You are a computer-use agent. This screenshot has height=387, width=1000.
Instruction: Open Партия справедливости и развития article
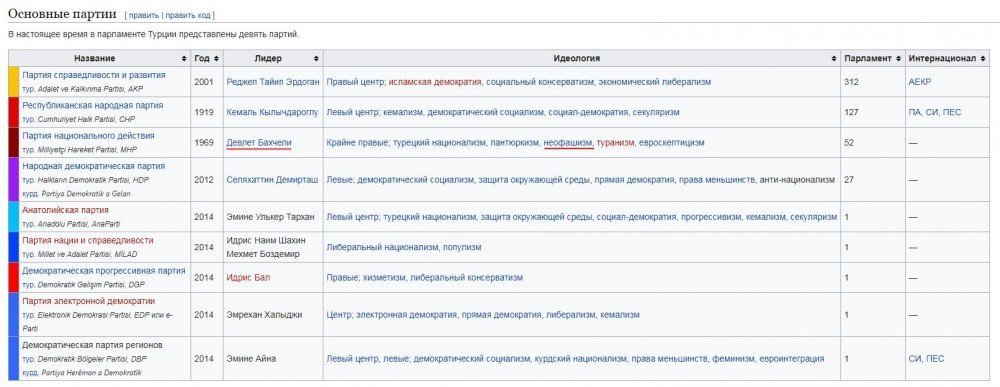click(x=94, y=75)
